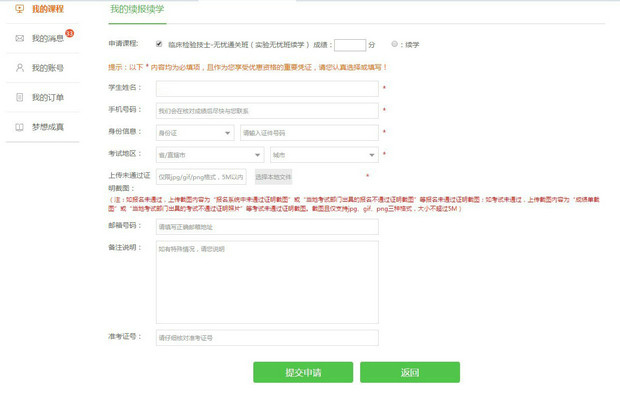
Task: Select the 续学 radio button
Action: coord(396,45)
